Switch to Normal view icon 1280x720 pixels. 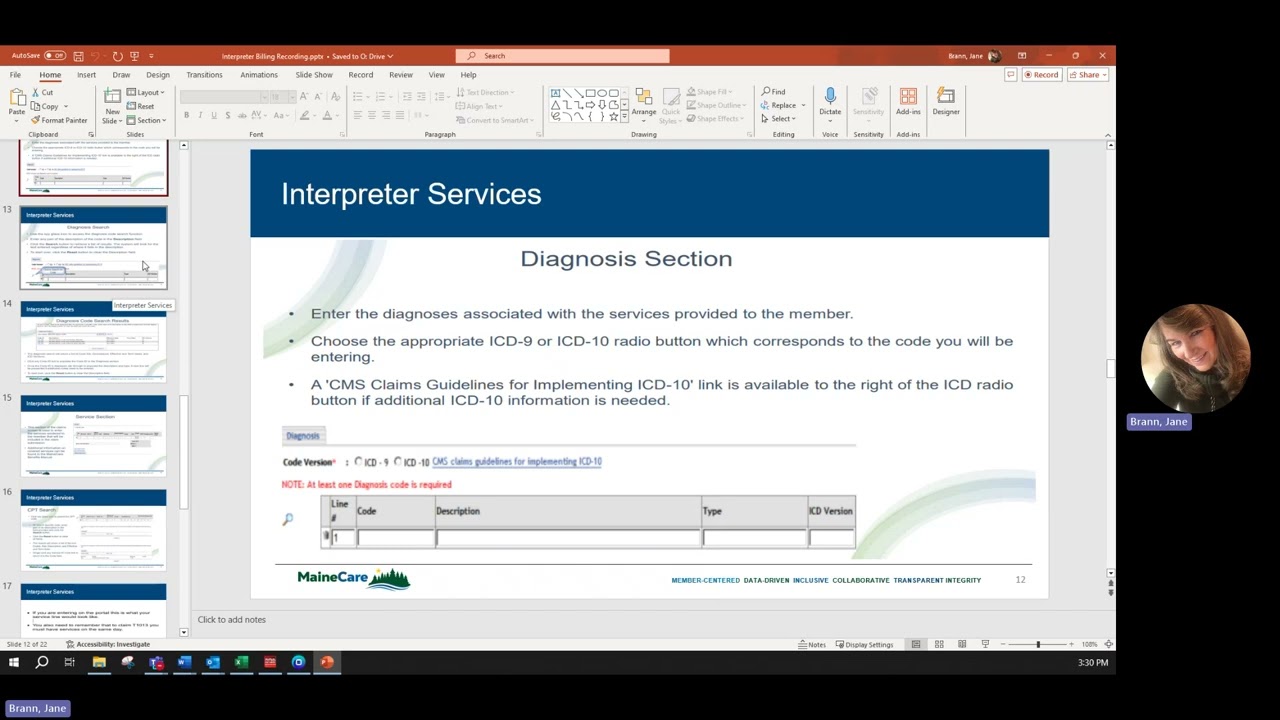(915, 644)
